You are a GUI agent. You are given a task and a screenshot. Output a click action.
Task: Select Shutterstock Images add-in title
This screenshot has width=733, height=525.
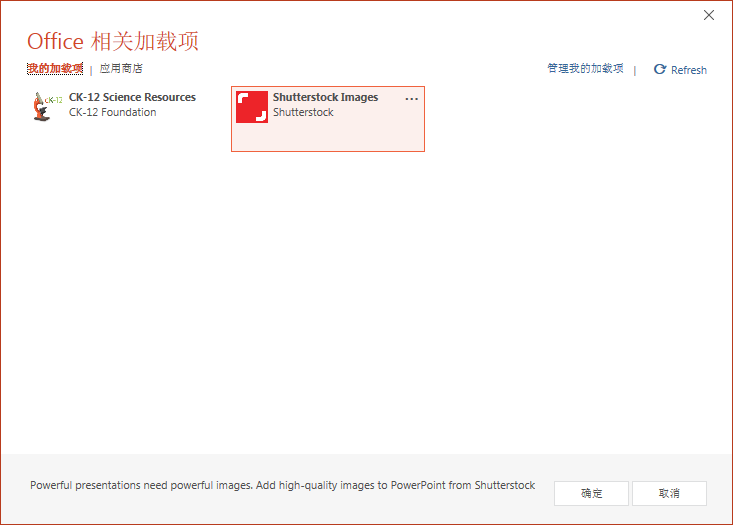(325, 97)
